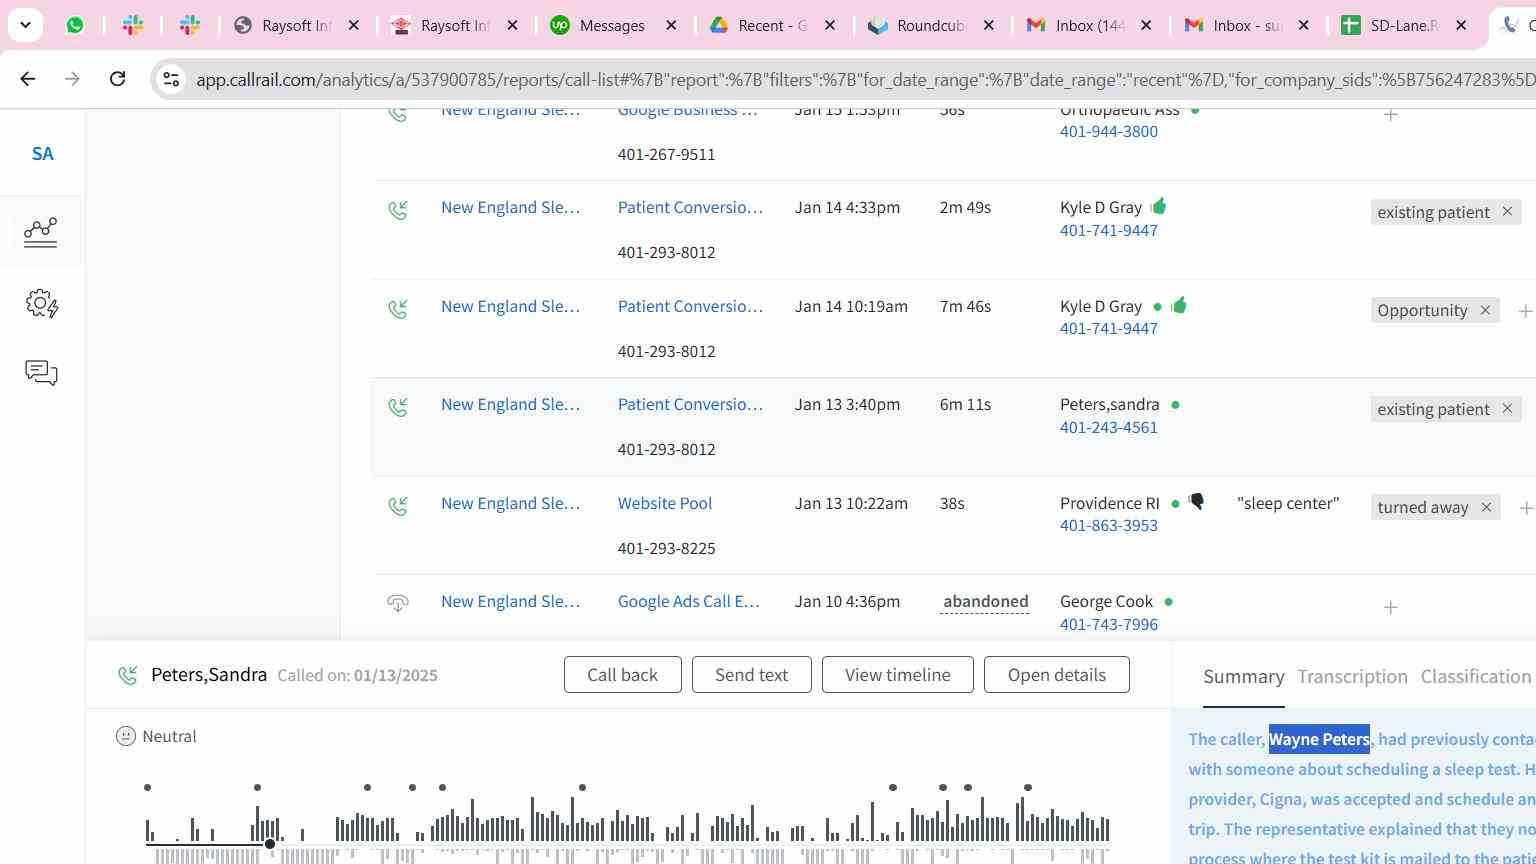Open New England Sle… link in George Cook row
Image resolution: width=1536 pixels, height=864 pixels.
click(510, 601)
